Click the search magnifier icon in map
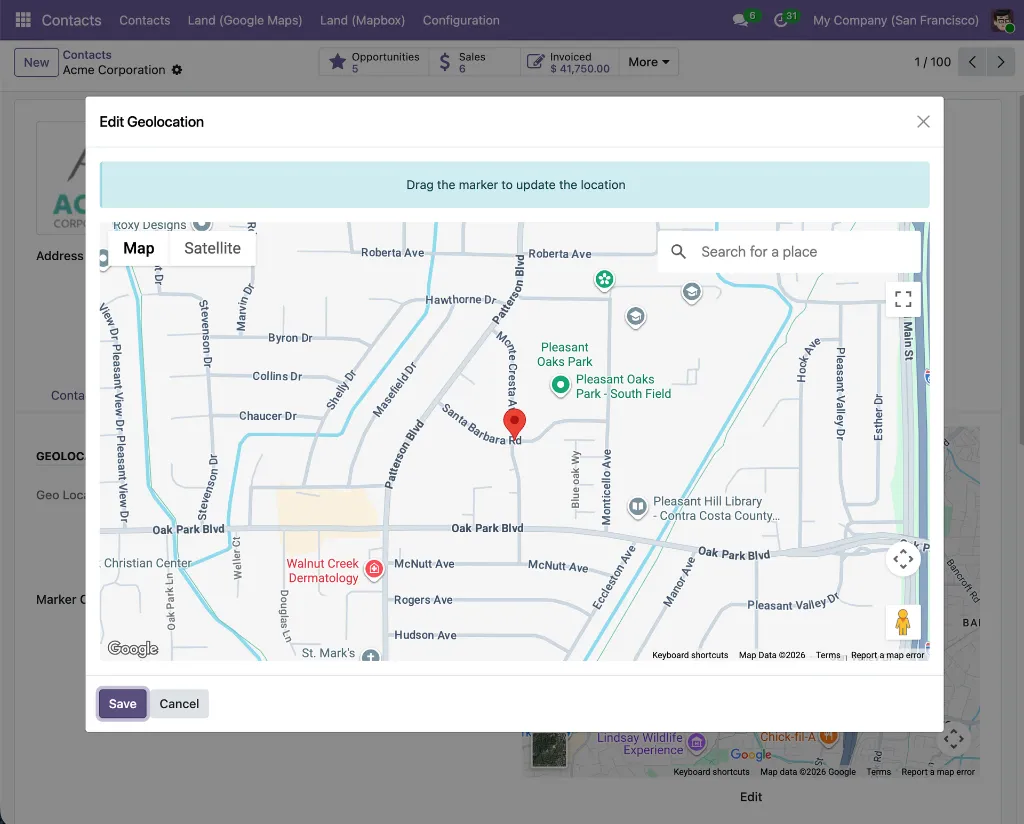Screen dimensions: 1024x824 point(679,252)
